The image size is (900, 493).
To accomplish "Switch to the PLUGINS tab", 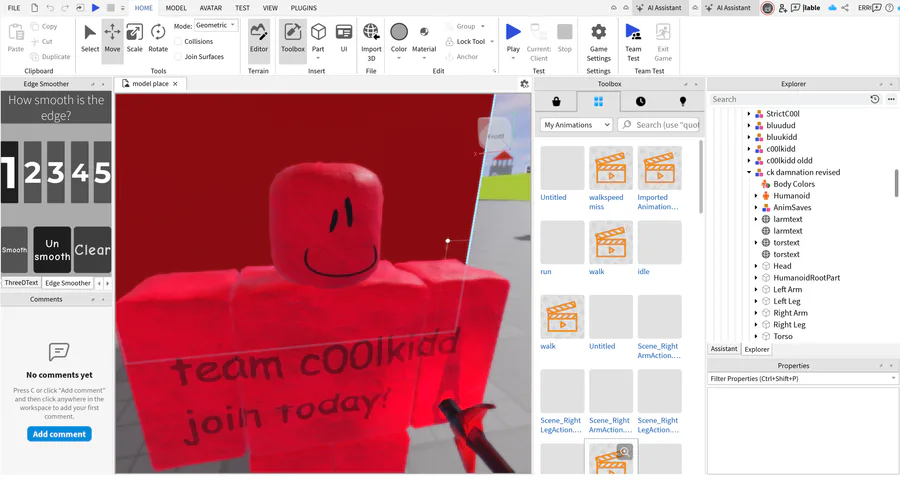I will [304, 8].
